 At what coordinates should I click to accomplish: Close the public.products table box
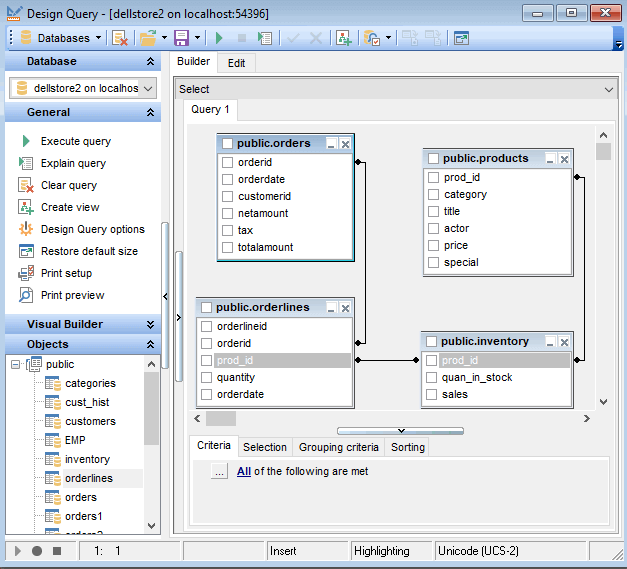pyautogui.click(x=564, y=159)
